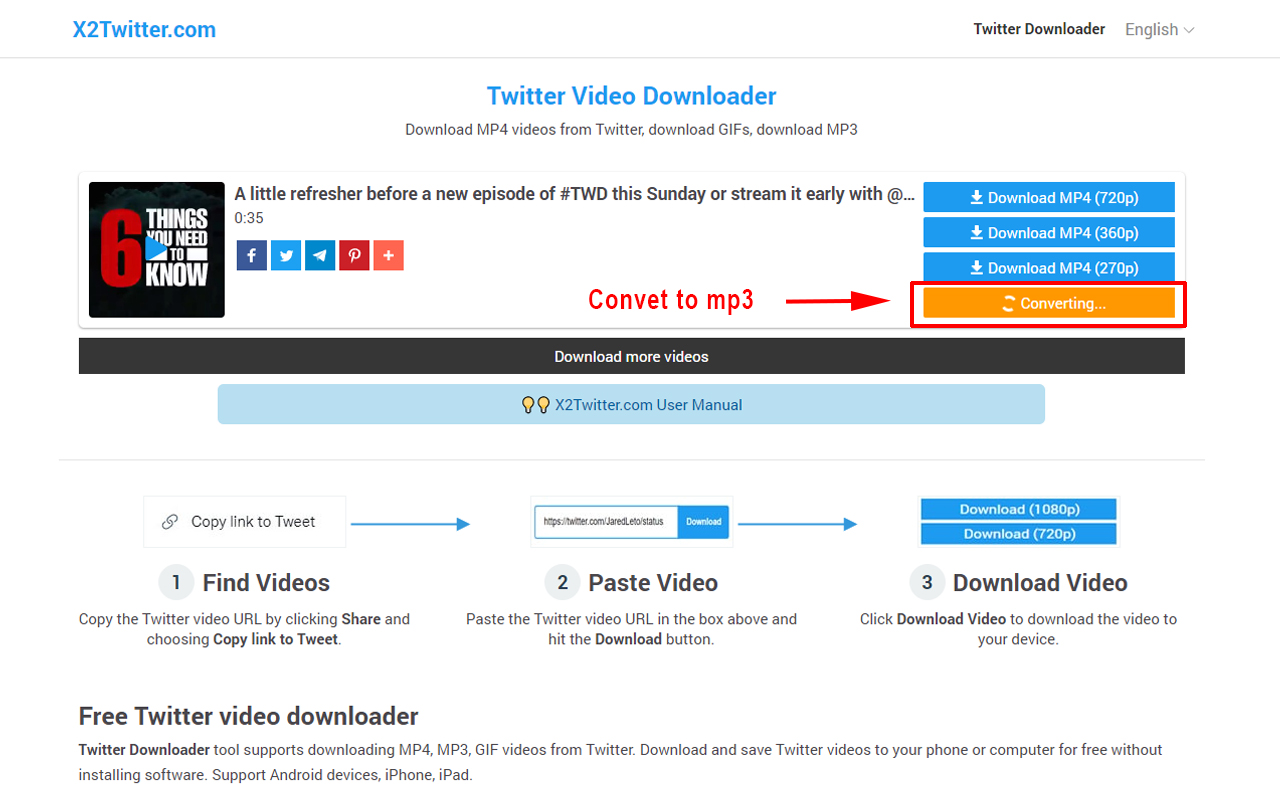The height and width of the screenshot is (800, 1280).
Task: Click the chevron next to English
Action: tap(1189, 29)
